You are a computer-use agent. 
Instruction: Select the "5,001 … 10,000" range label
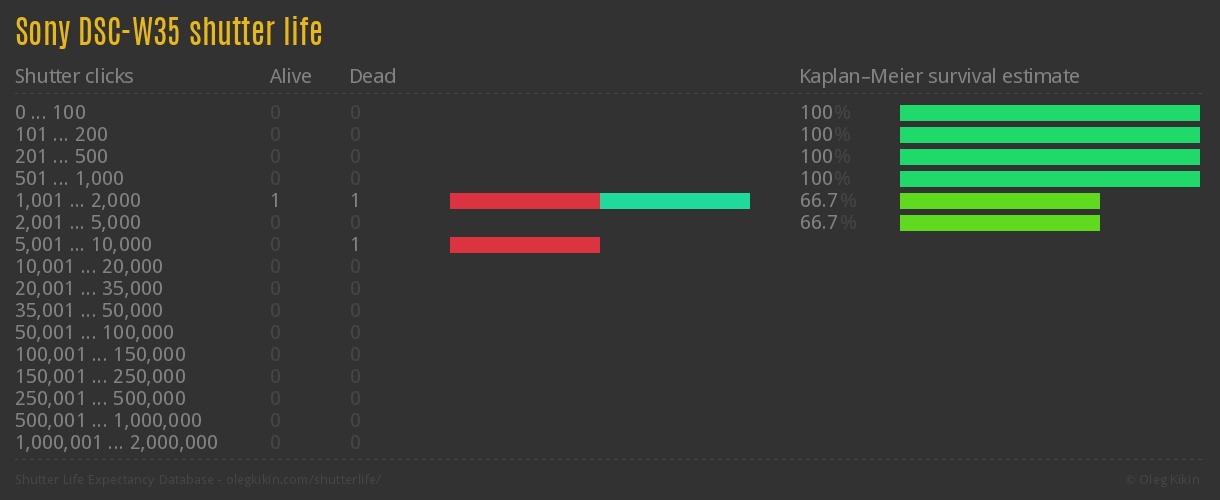(x=83, y=245)
